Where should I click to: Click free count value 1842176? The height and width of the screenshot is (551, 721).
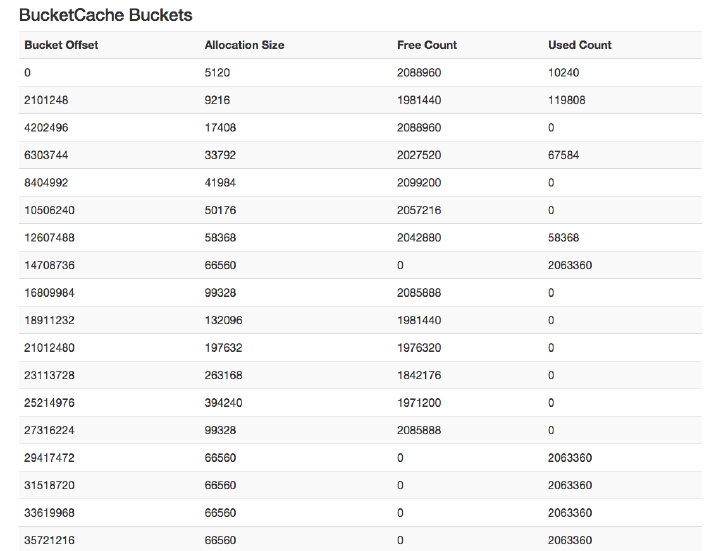point(419,375)
